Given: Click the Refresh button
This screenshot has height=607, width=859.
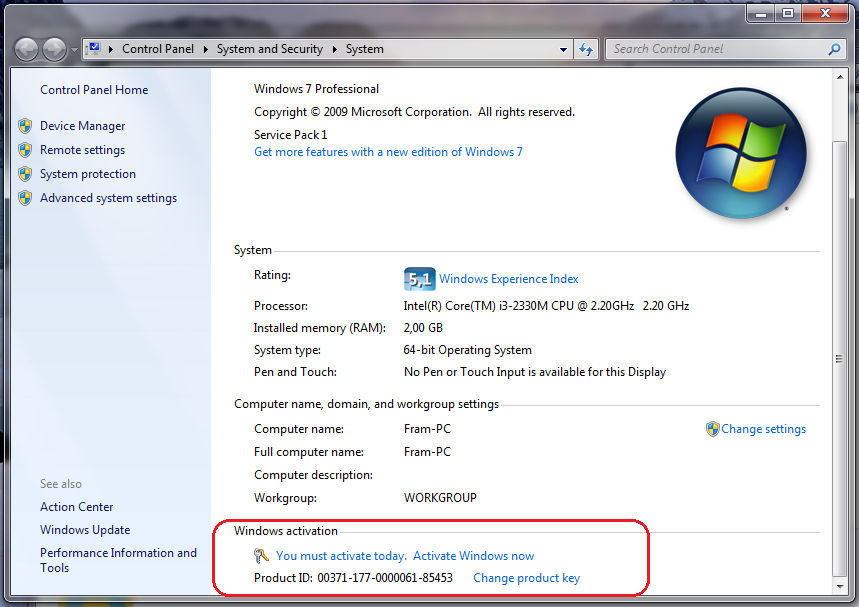Looking at the screenshot, I should pyautogui.click(x=586, y=49).
